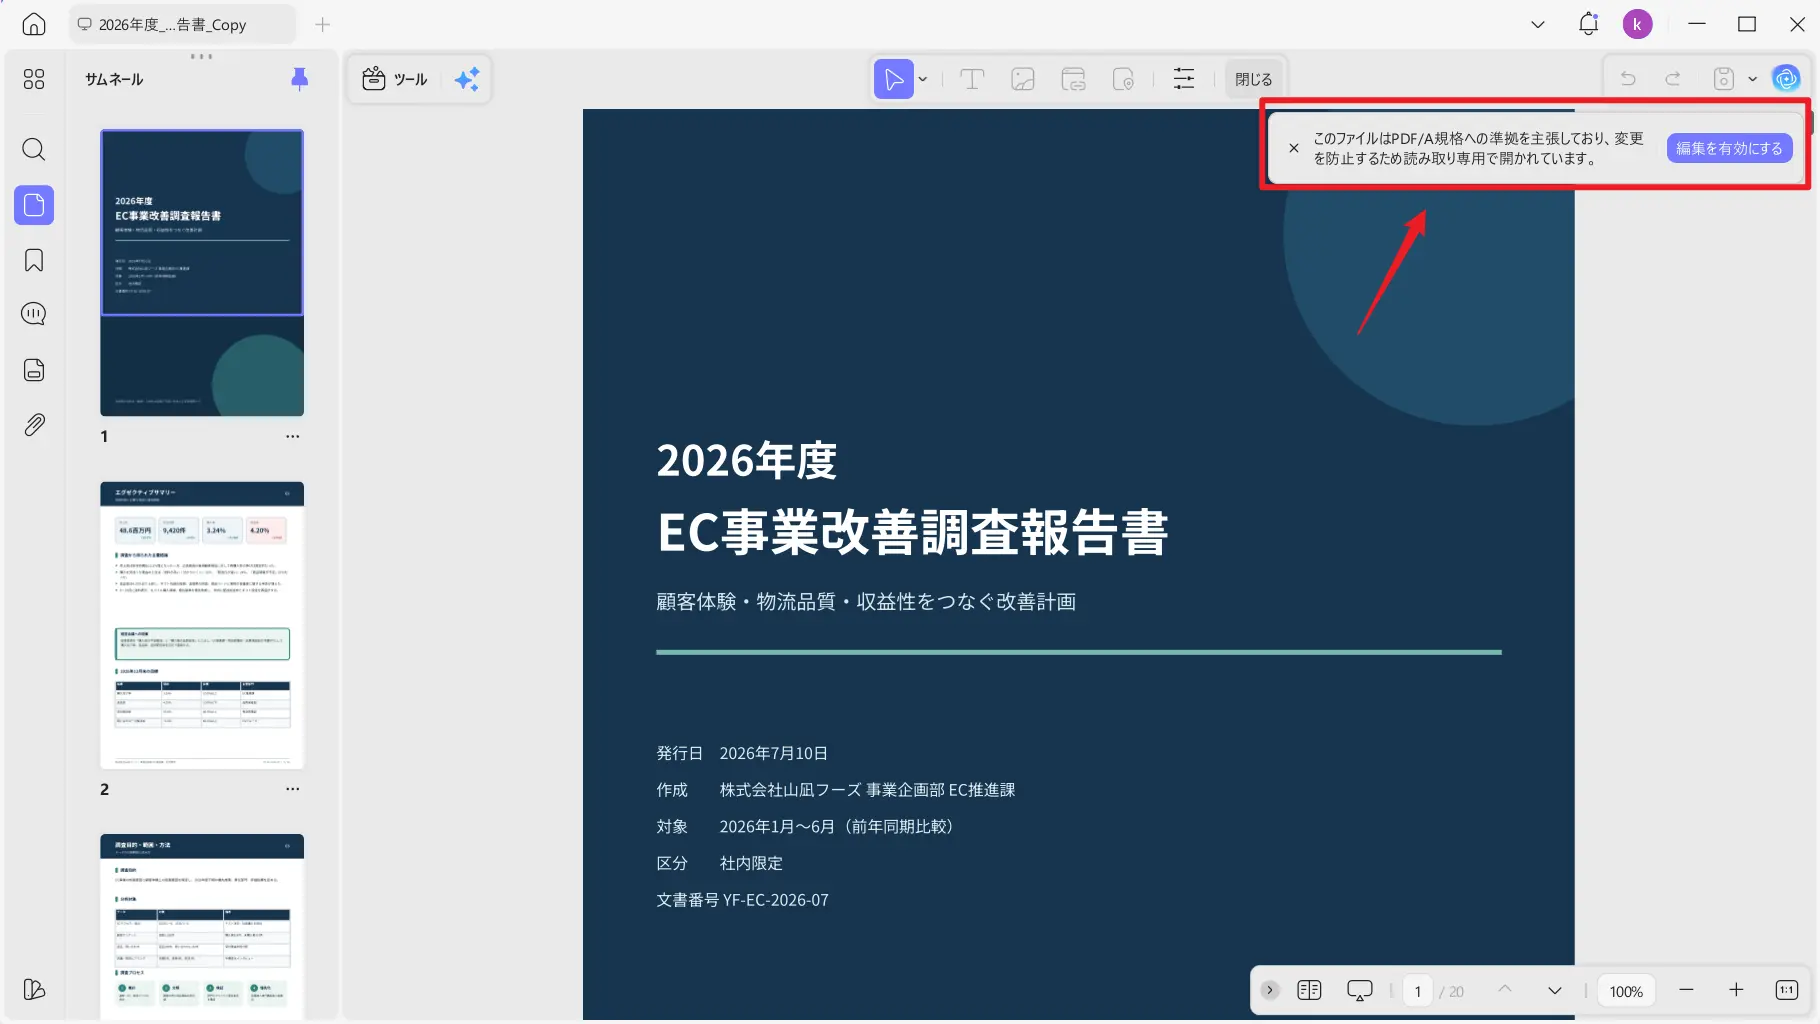The height and width of the screenshot is (1024, 1820).
Task: Set actual size 1:1 view
Action: click(x=1787, y=990)
